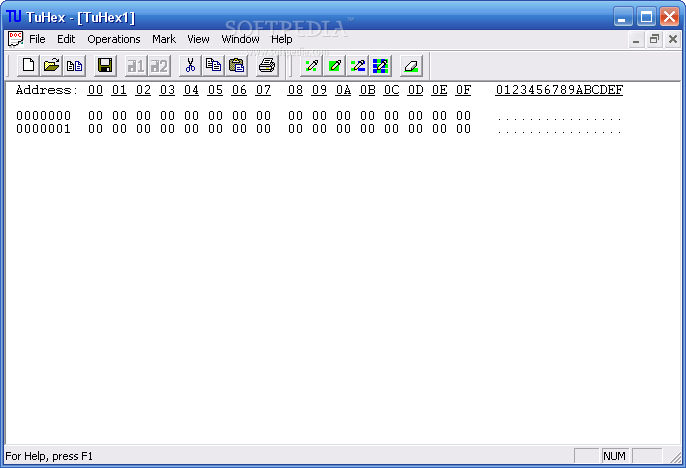Screen dimensions: 686x468
Task: Click the compare two documents icon
Action: click(74, 66)
